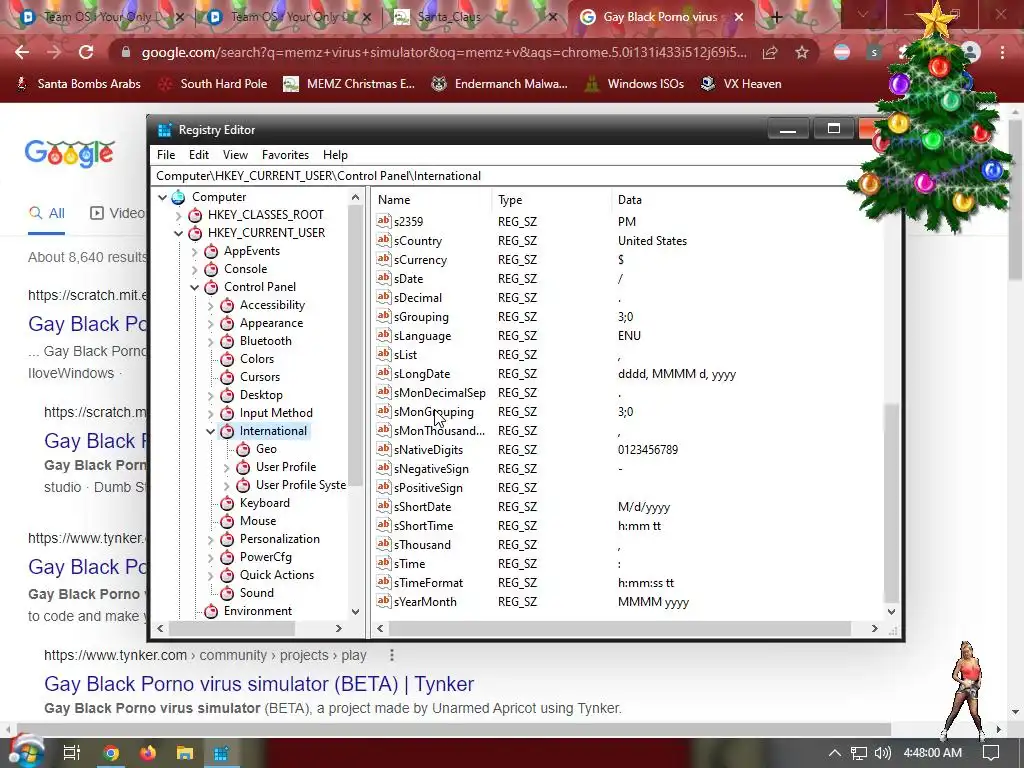Screen dimensions: 1024x768
Task: Select sShortDate value icon
Action: pos(383,506)
